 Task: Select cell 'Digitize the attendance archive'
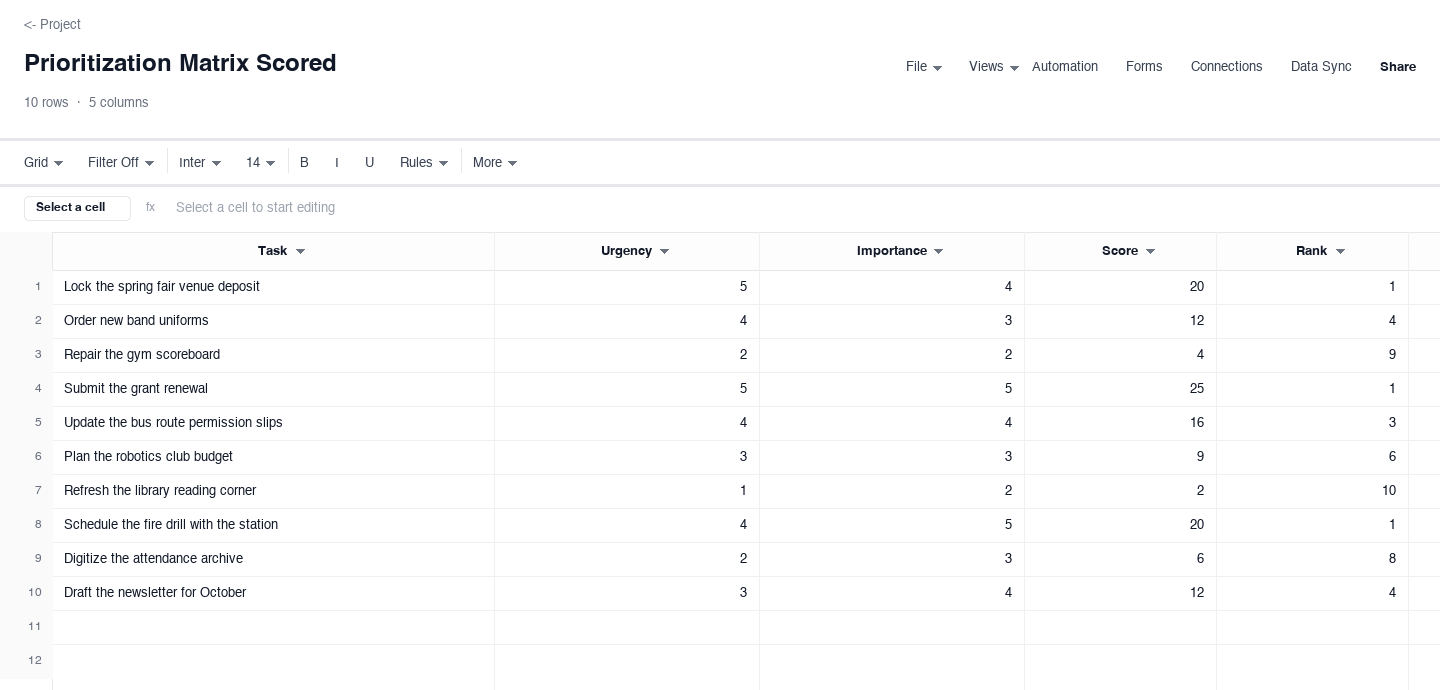pyautogui.click(x=273, y=559)
